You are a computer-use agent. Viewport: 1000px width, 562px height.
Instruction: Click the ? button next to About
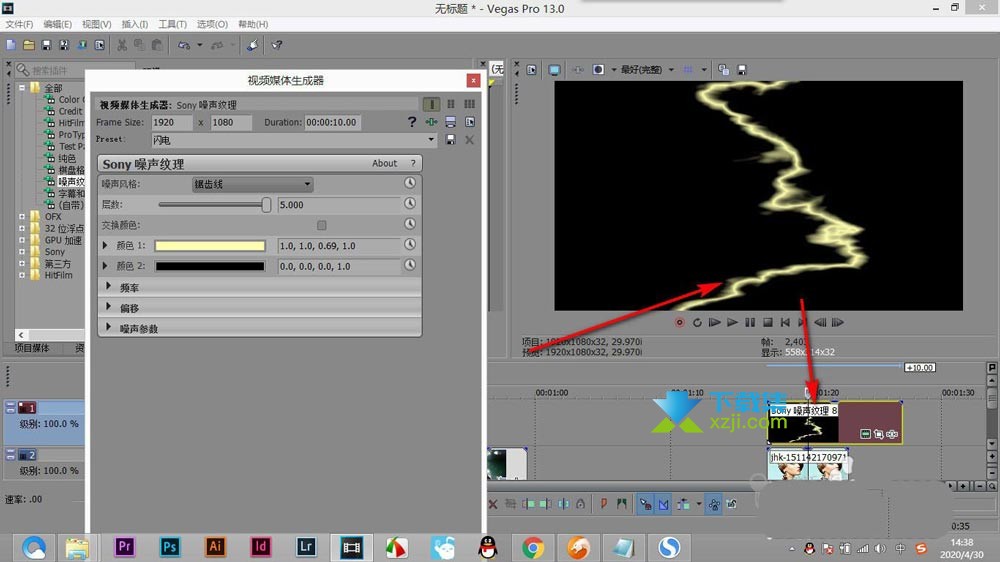pos(413,163)
